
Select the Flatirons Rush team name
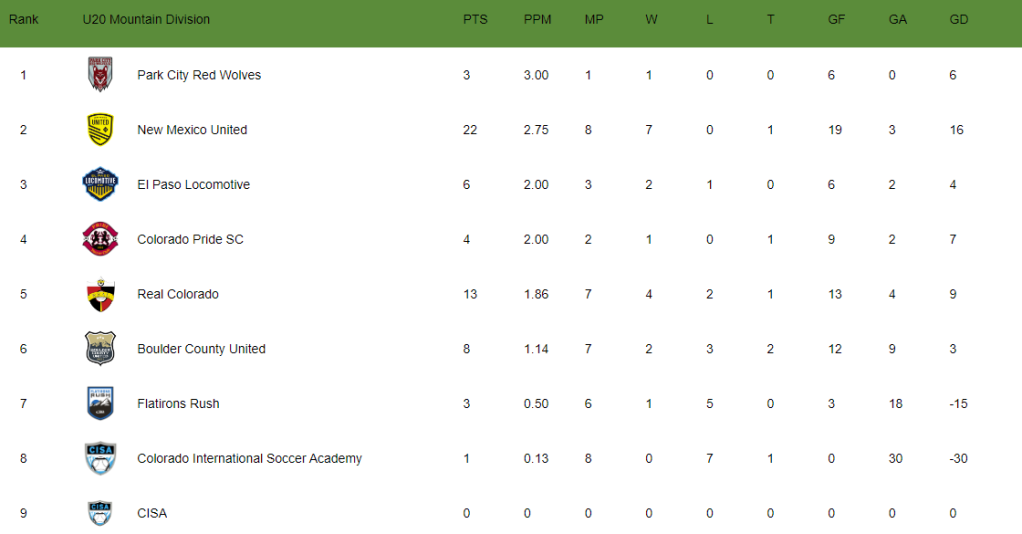click(178, 404)
